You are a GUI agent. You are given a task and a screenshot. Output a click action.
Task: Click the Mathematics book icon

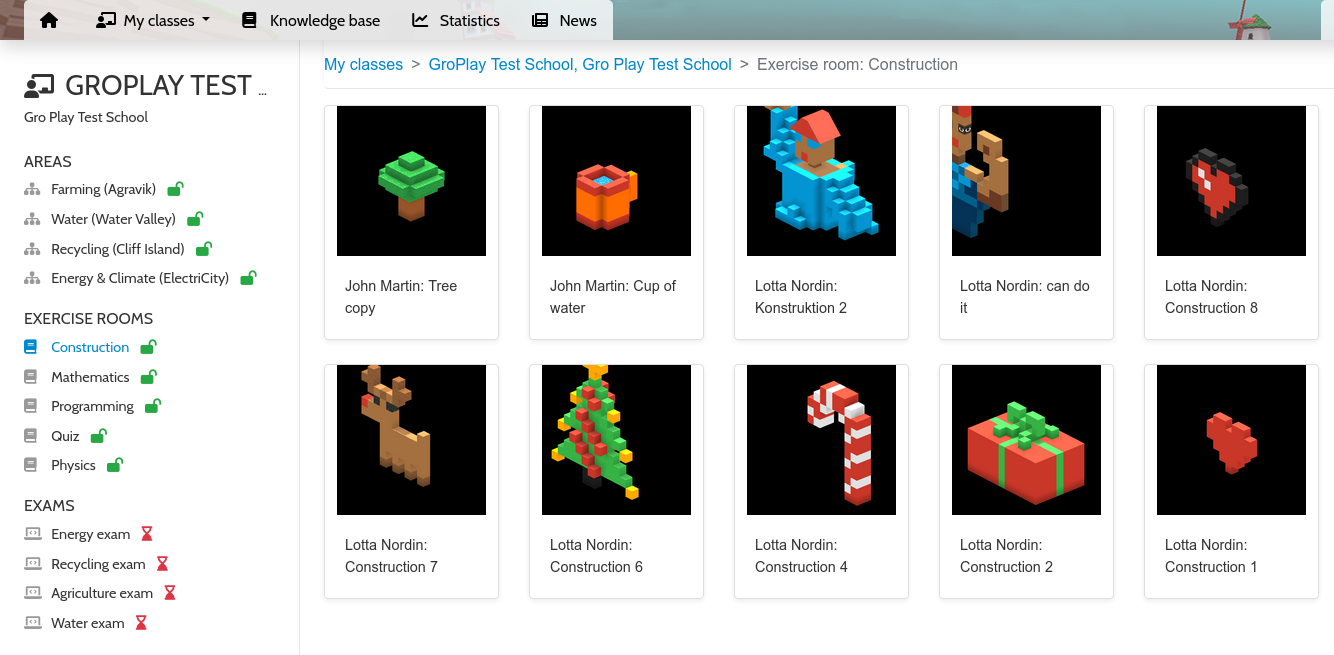click(x=31, y=377)
